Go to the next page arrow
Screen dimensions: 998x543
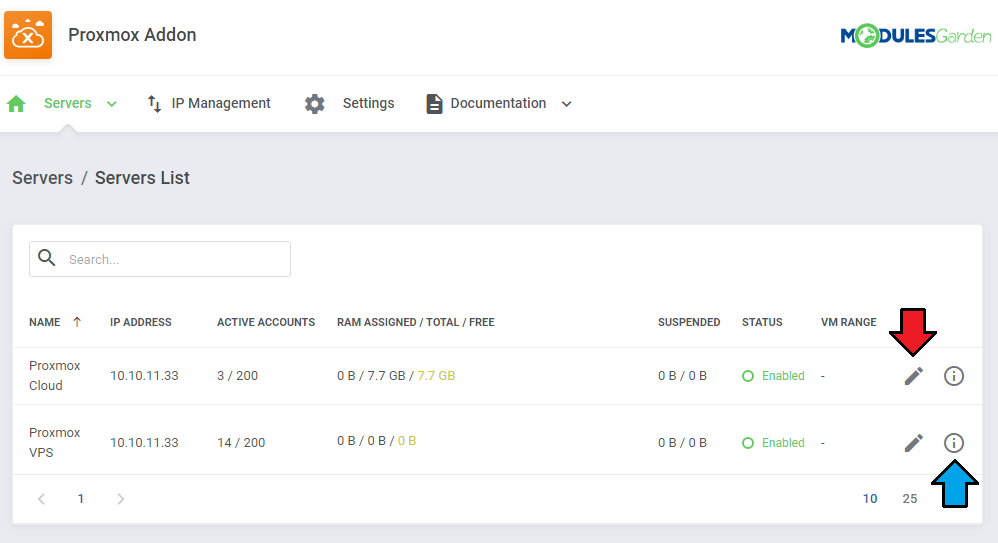pos(120,499)
